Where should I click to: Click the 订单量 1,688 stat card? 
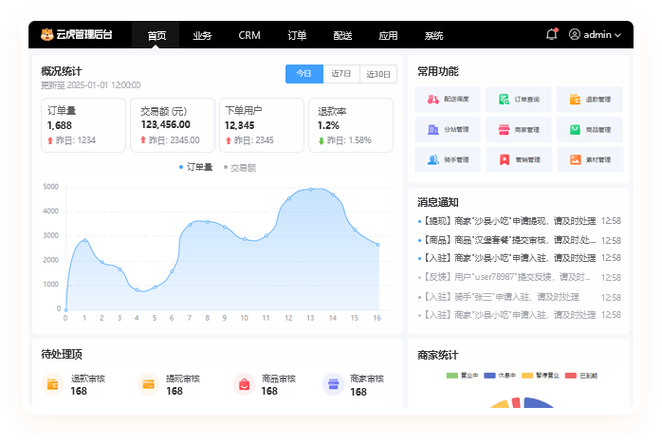coord(83,125)
